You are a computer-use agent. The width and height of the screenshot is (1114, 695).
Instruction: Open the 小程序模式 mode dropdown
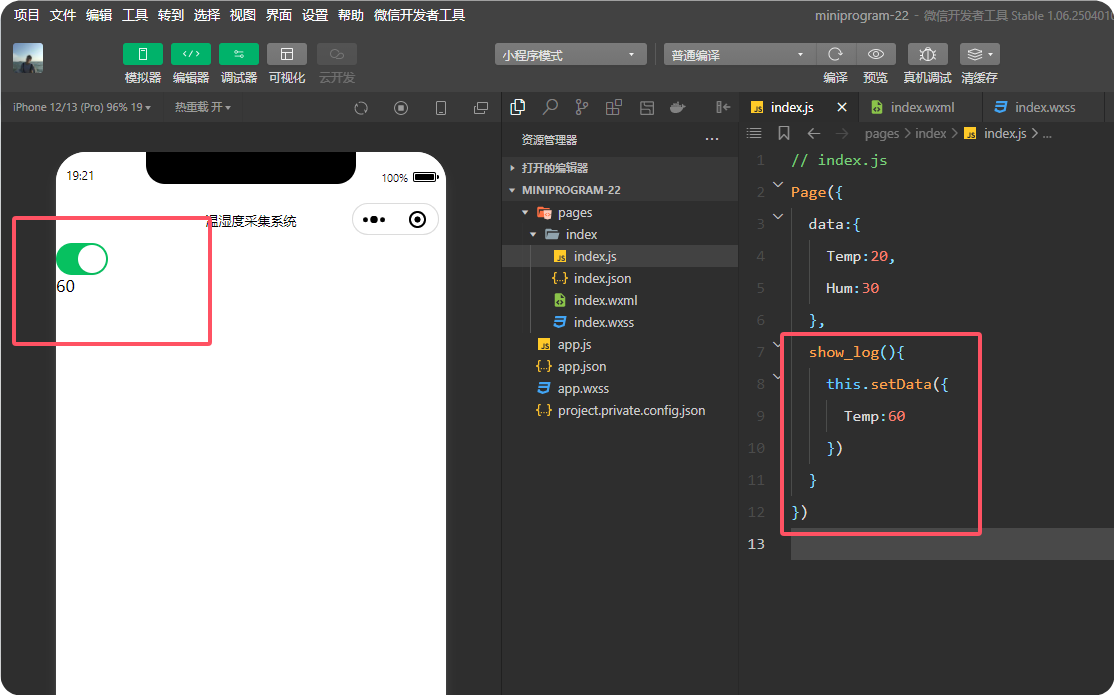pos(570,53)
